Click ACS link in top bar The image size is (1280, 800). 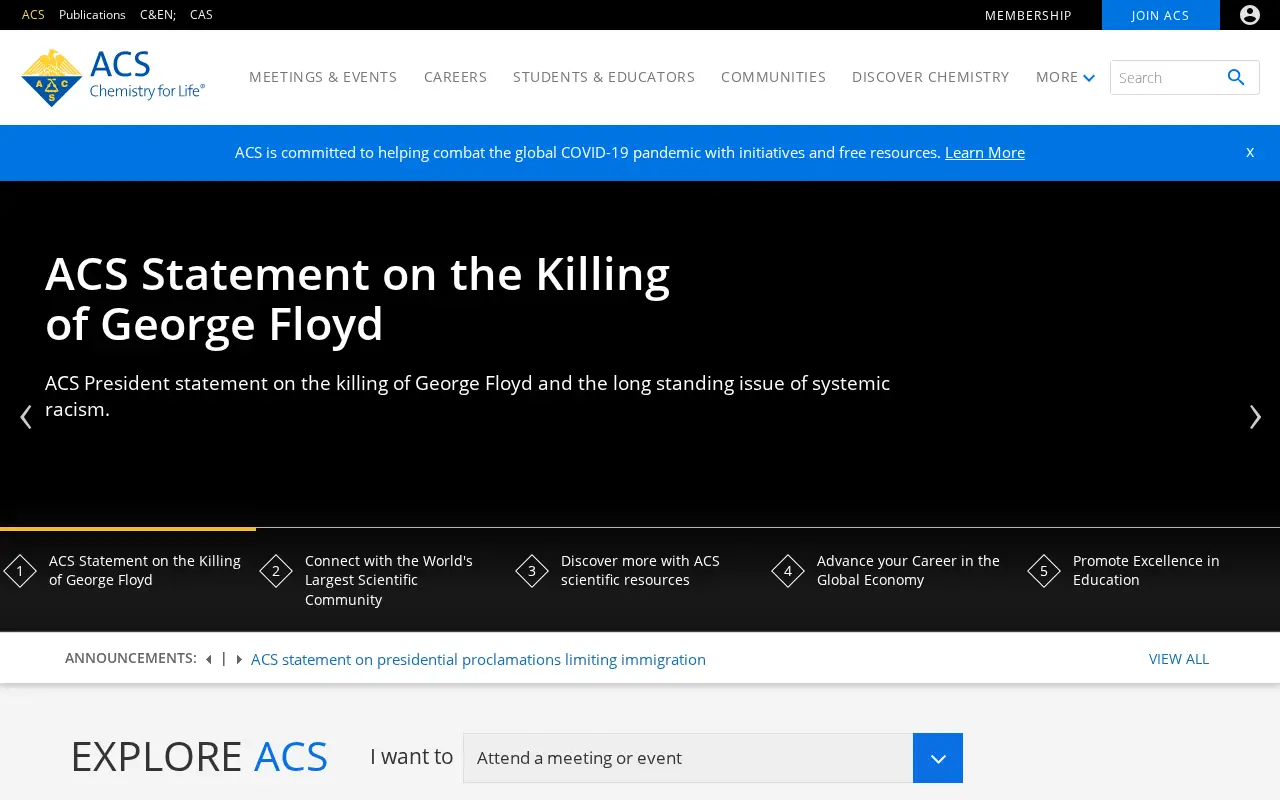pyautogui.click(x=33, y=15)
